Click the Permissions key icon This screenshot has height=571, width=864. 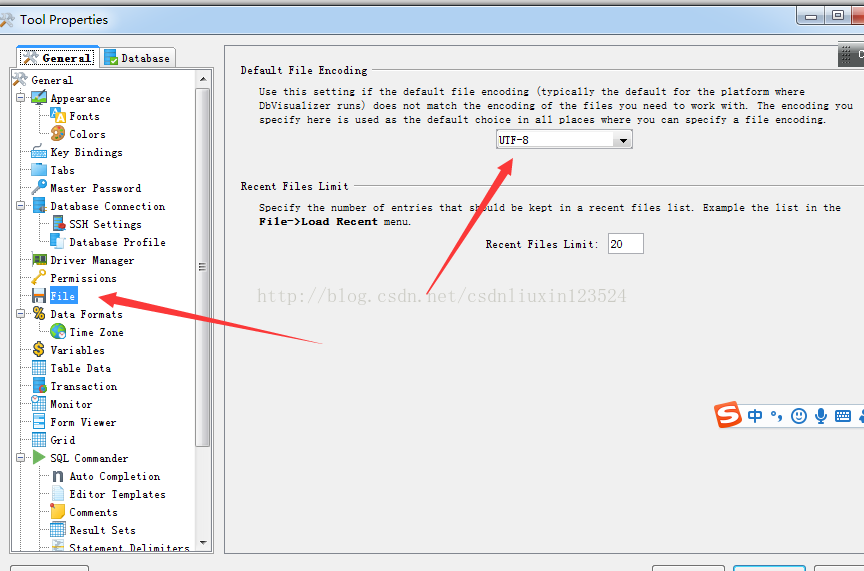point(39,278)
